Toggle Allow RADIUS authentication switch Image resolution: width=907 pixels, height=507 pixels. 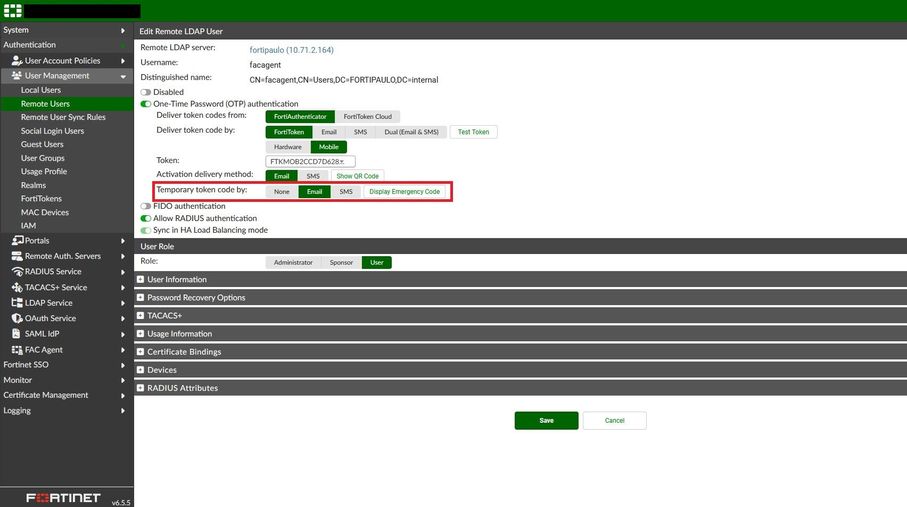tap(145, 218)
